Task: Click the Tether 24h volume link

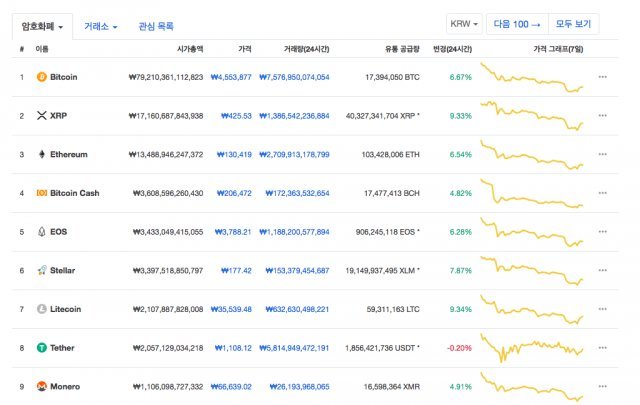Action: pyautogui.click(x=294, y=348)
